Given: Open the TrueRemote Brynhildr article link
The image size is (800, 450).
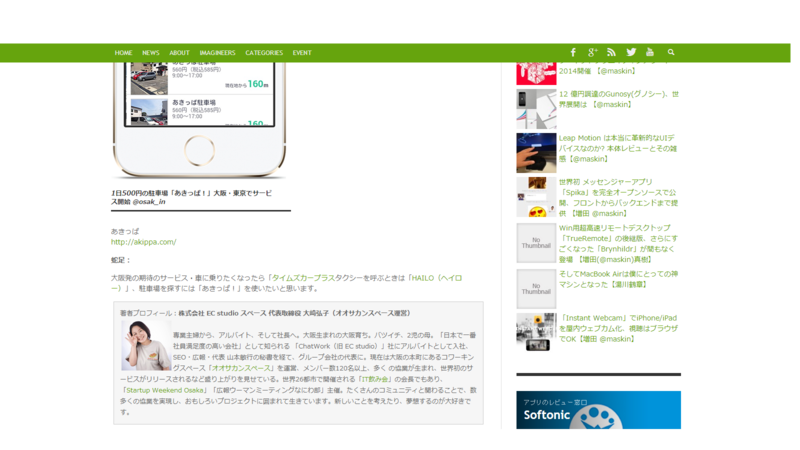Looking at the screenshot, I should click(x=618, y=243).
